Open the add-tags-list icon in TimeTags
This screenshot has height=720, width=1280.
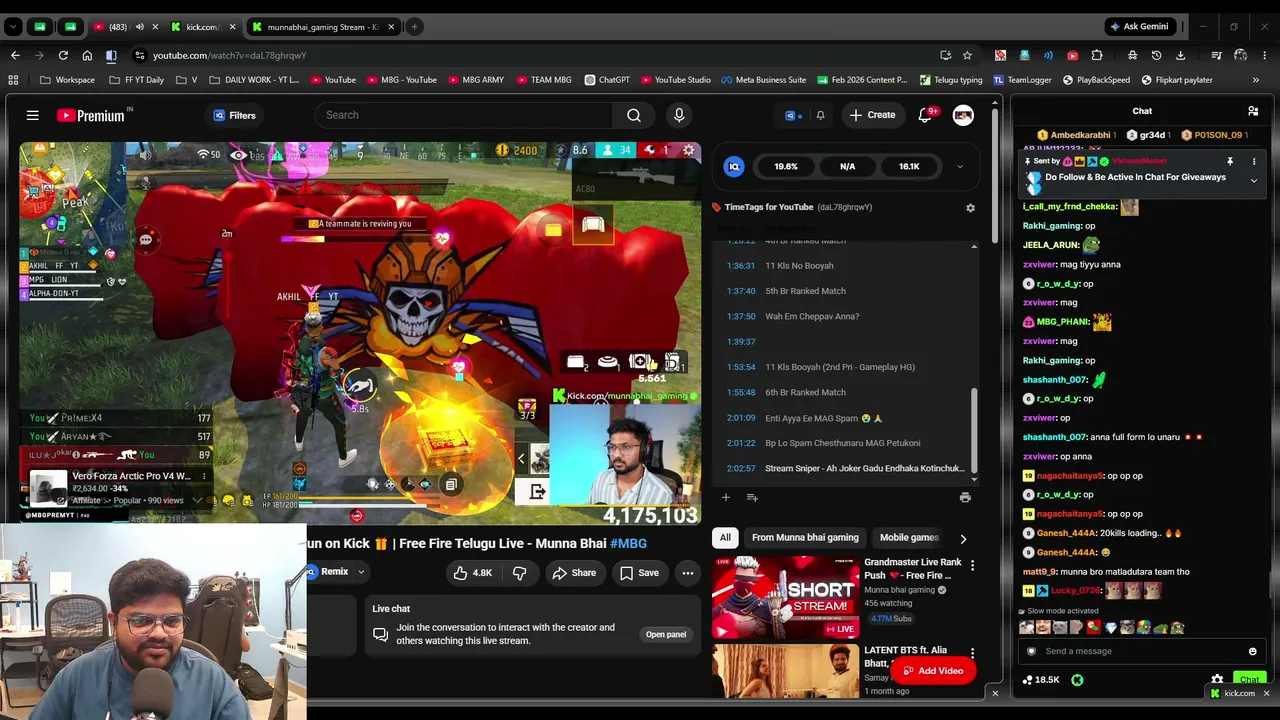coord(752,497)
